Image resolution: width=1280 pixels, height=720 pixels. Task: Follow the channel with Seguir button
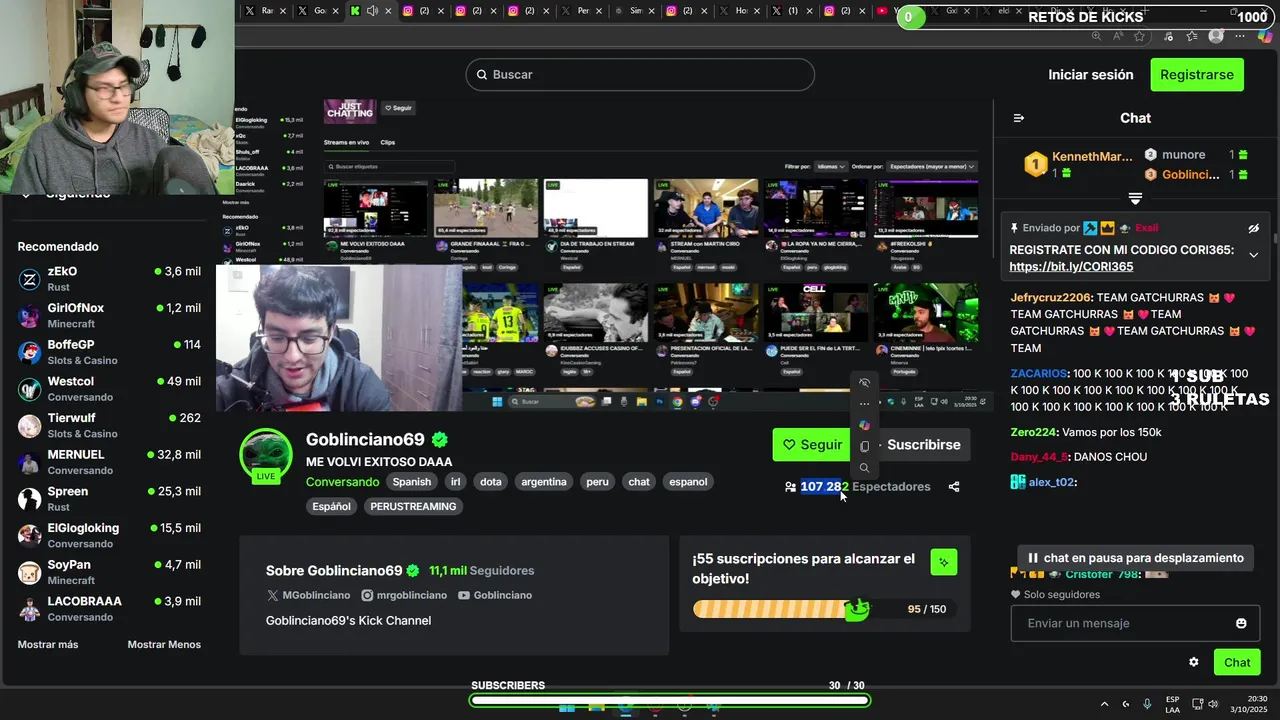coord(812,445)
